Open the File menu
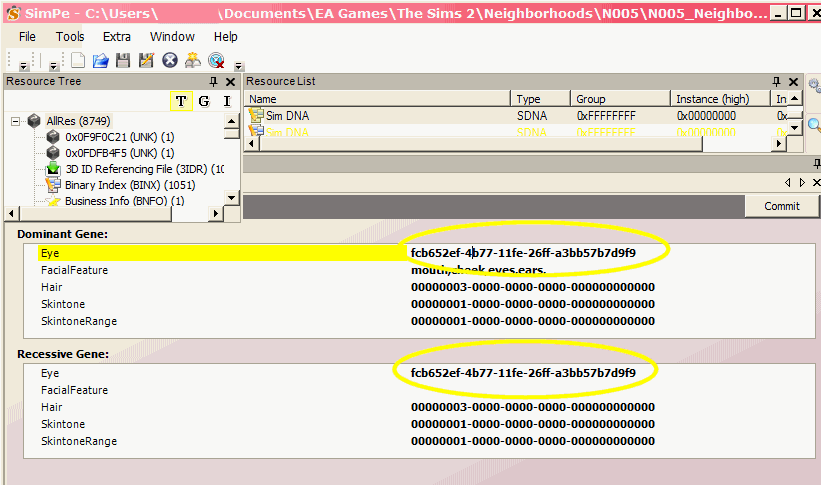The width and height of the screenshot is (821, 485). point(27,37)
